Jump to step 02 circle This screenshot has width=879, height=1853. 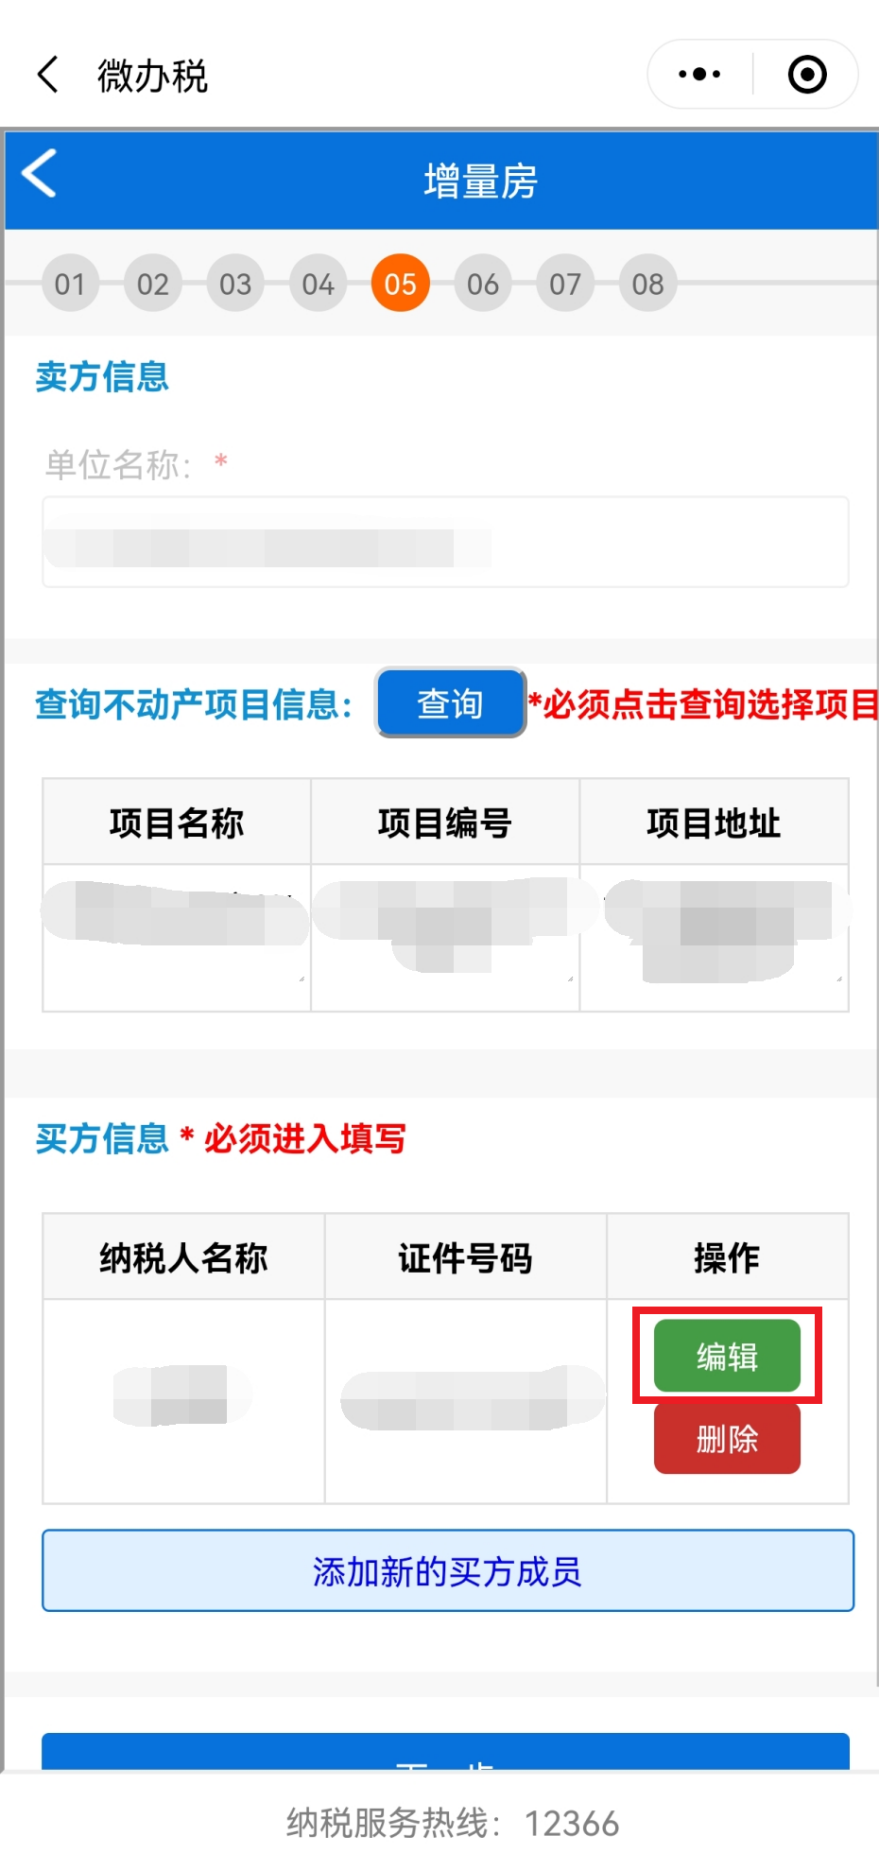153,284
